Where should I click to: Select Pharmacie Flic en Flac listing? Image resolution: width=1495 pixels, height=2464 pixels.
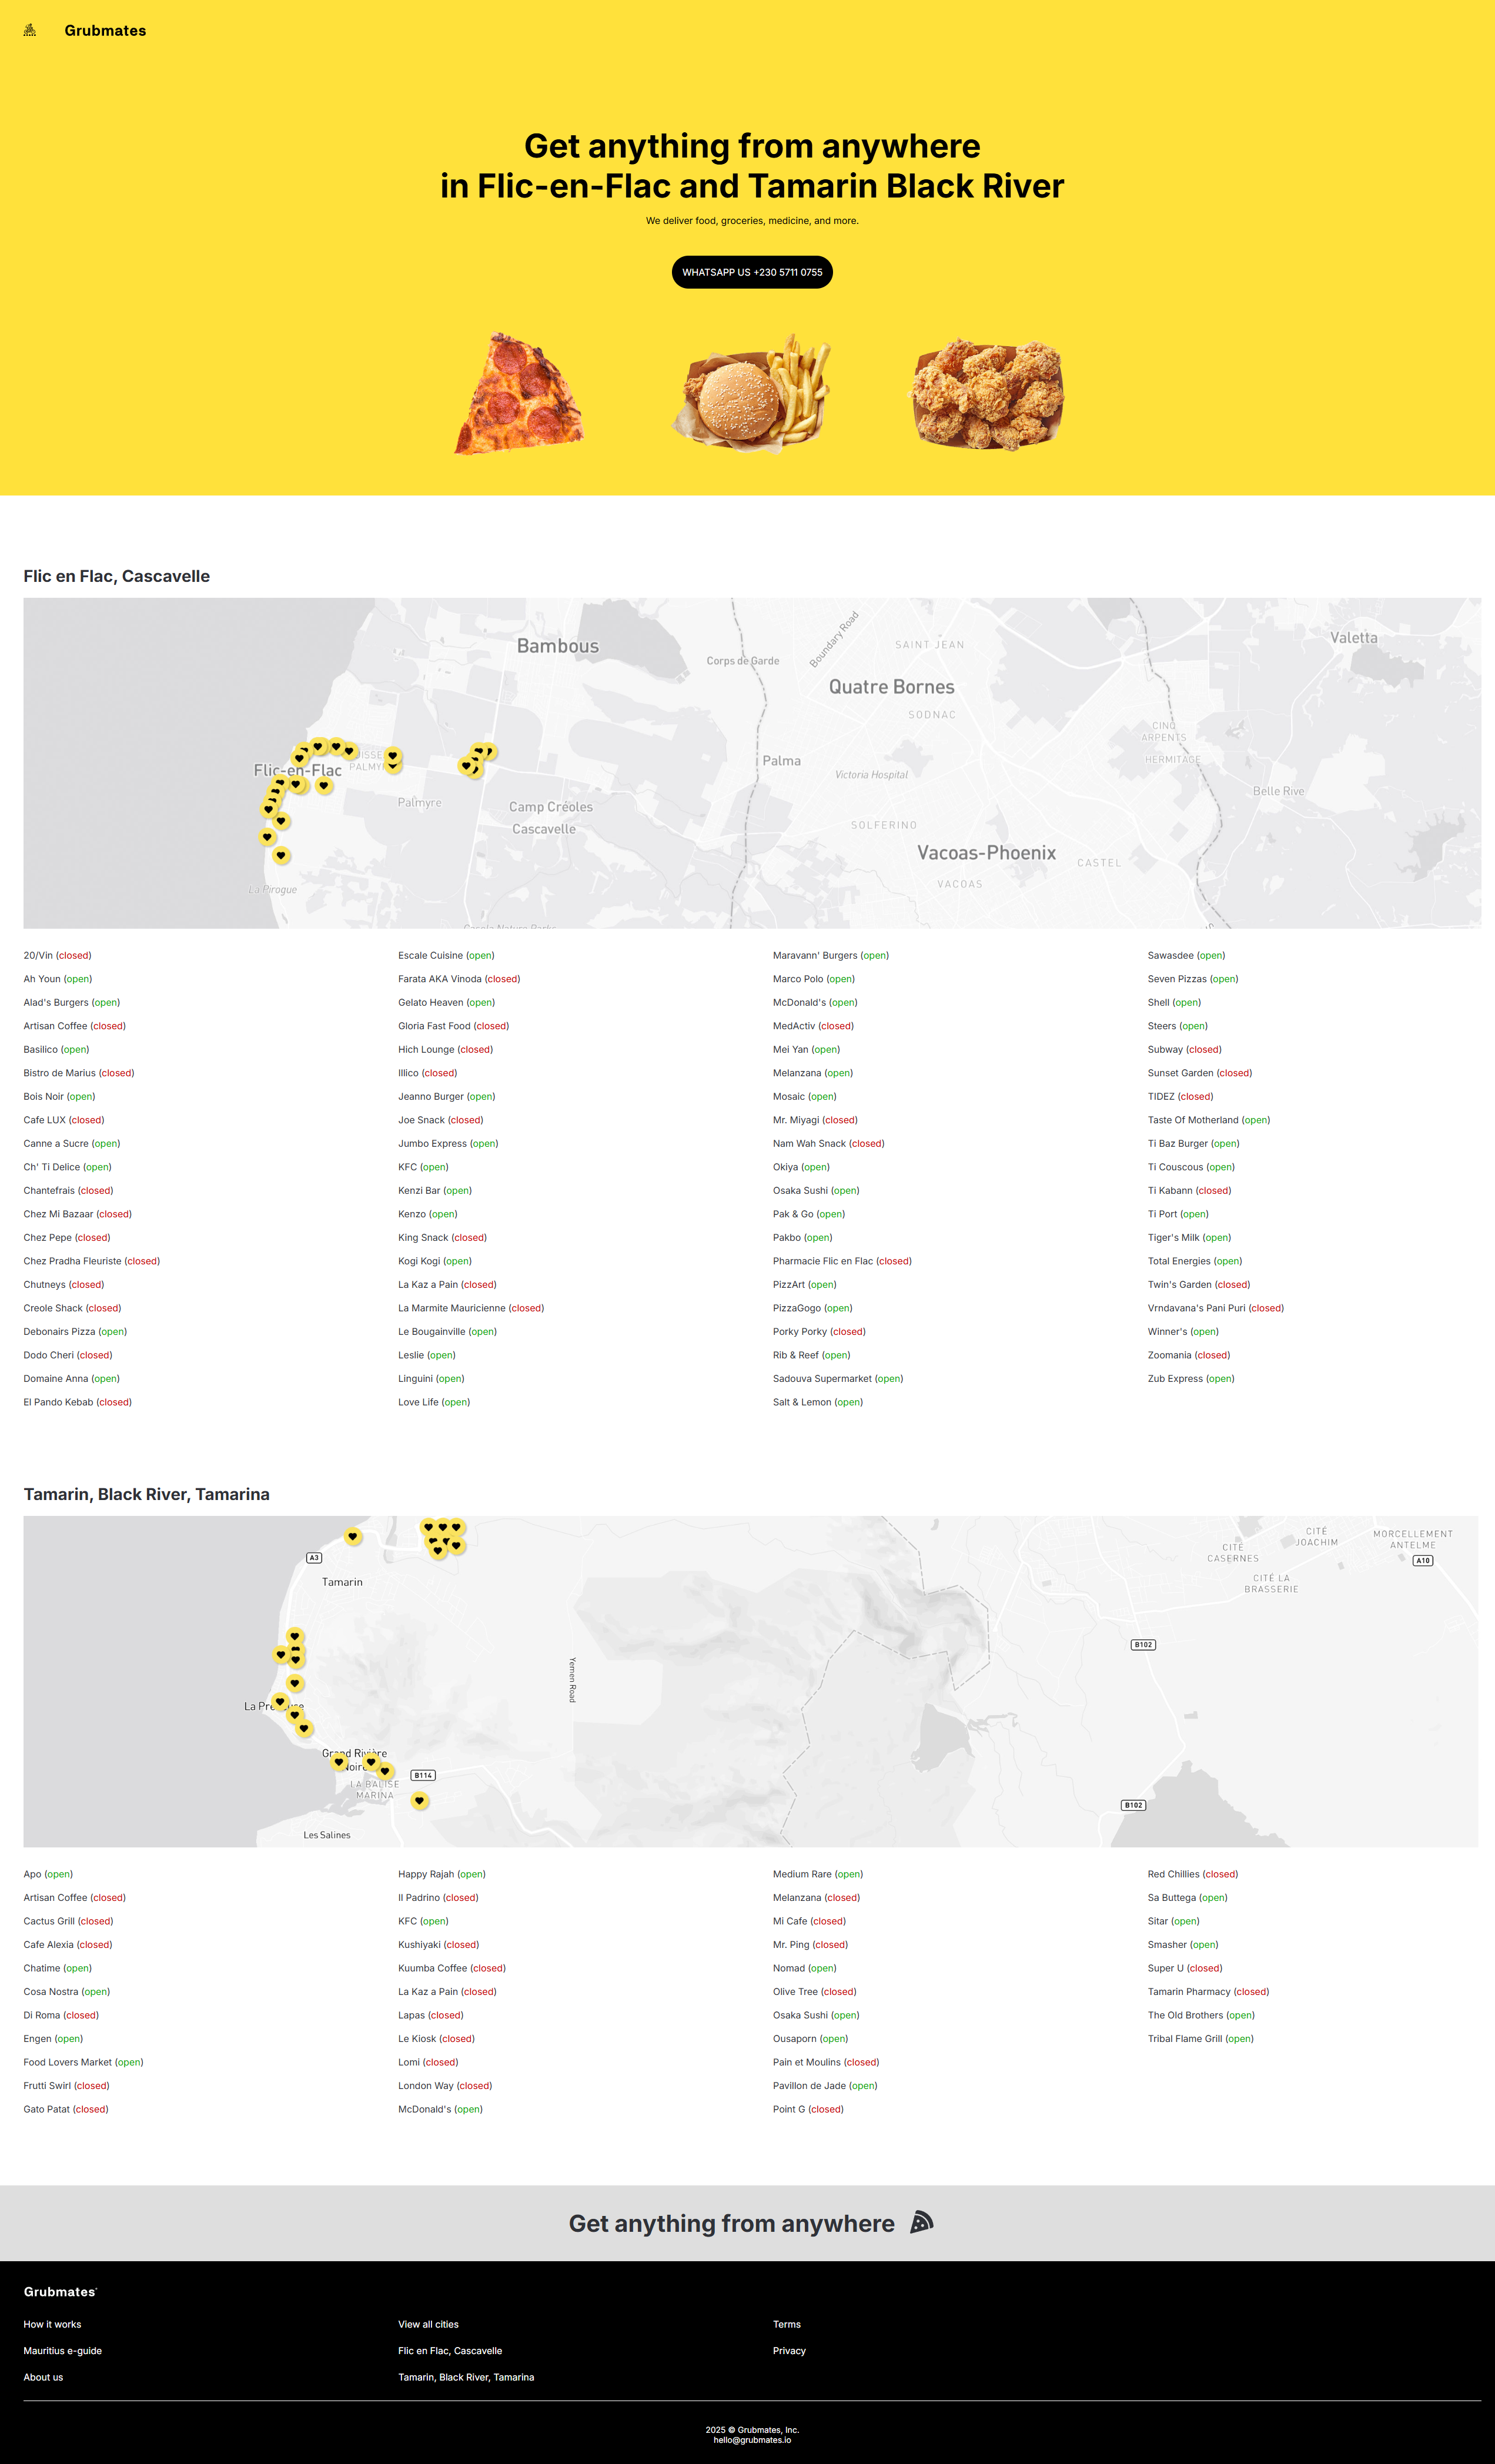[842, 1261]
